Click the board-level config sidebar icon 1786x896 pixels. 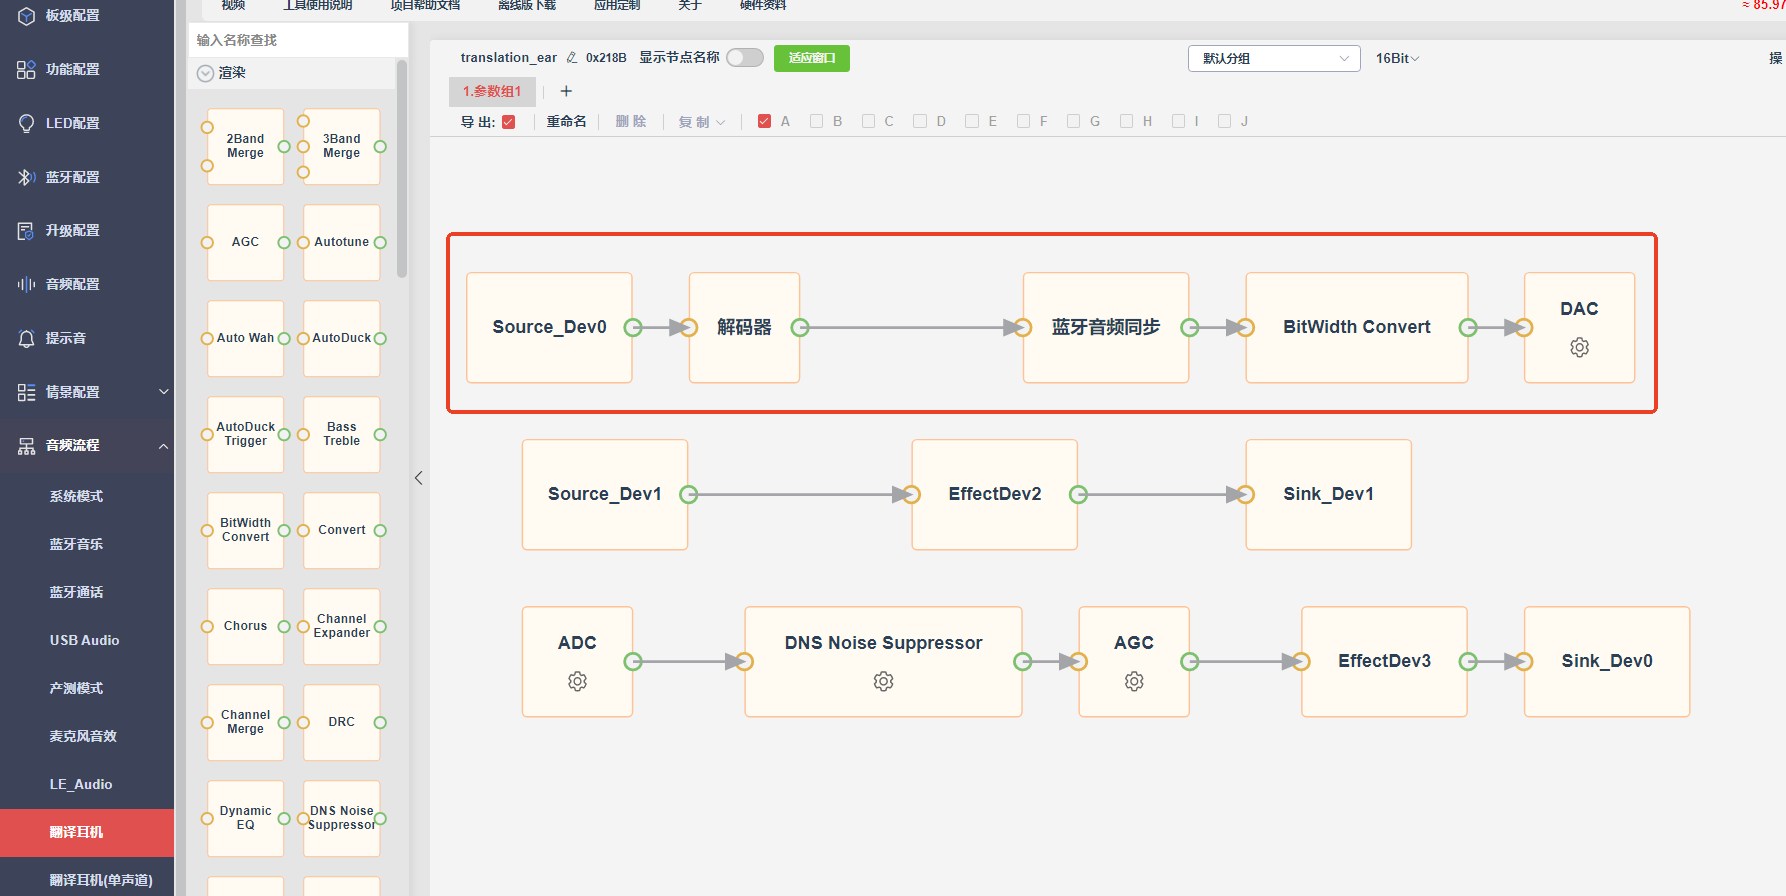tap(26, 15)
